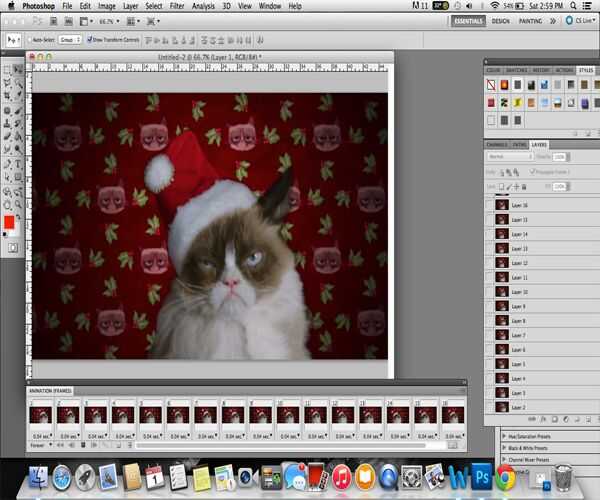Switch to the Channels tab
This screenshot has height=500, width=600.
[497, 145]
